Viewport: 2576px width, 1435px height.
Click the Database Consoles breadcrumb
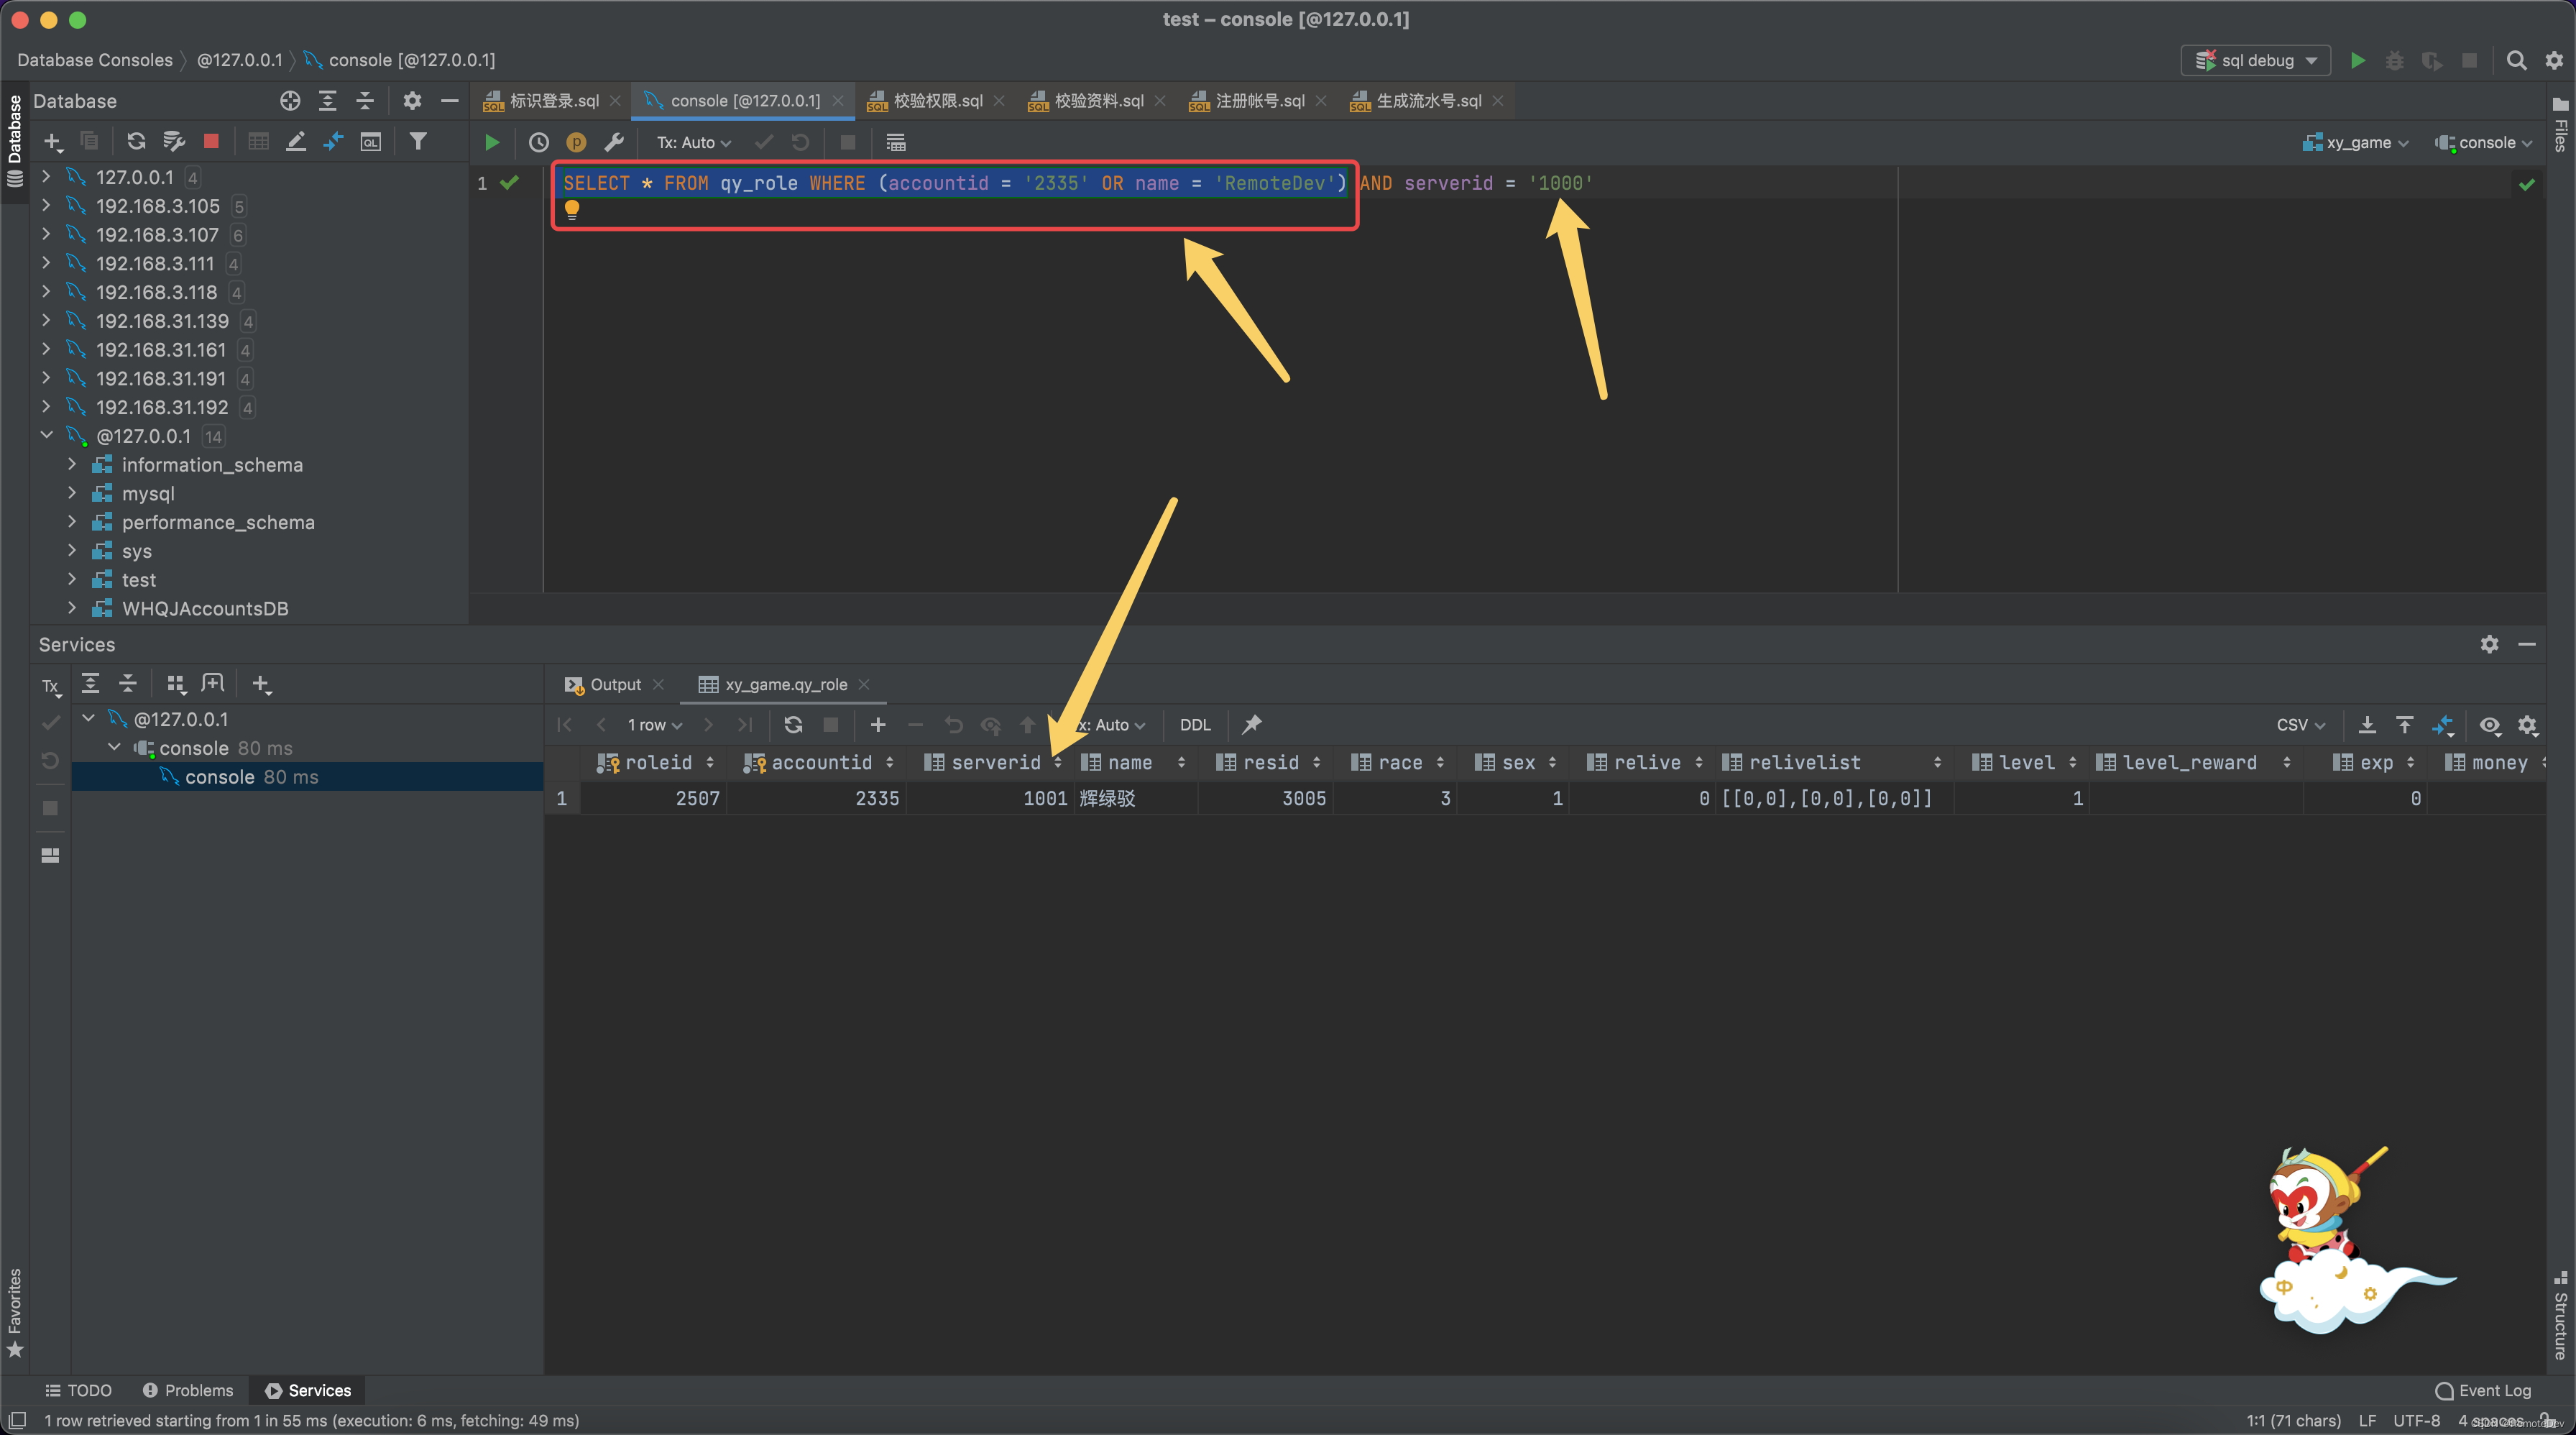click(95, 60)
